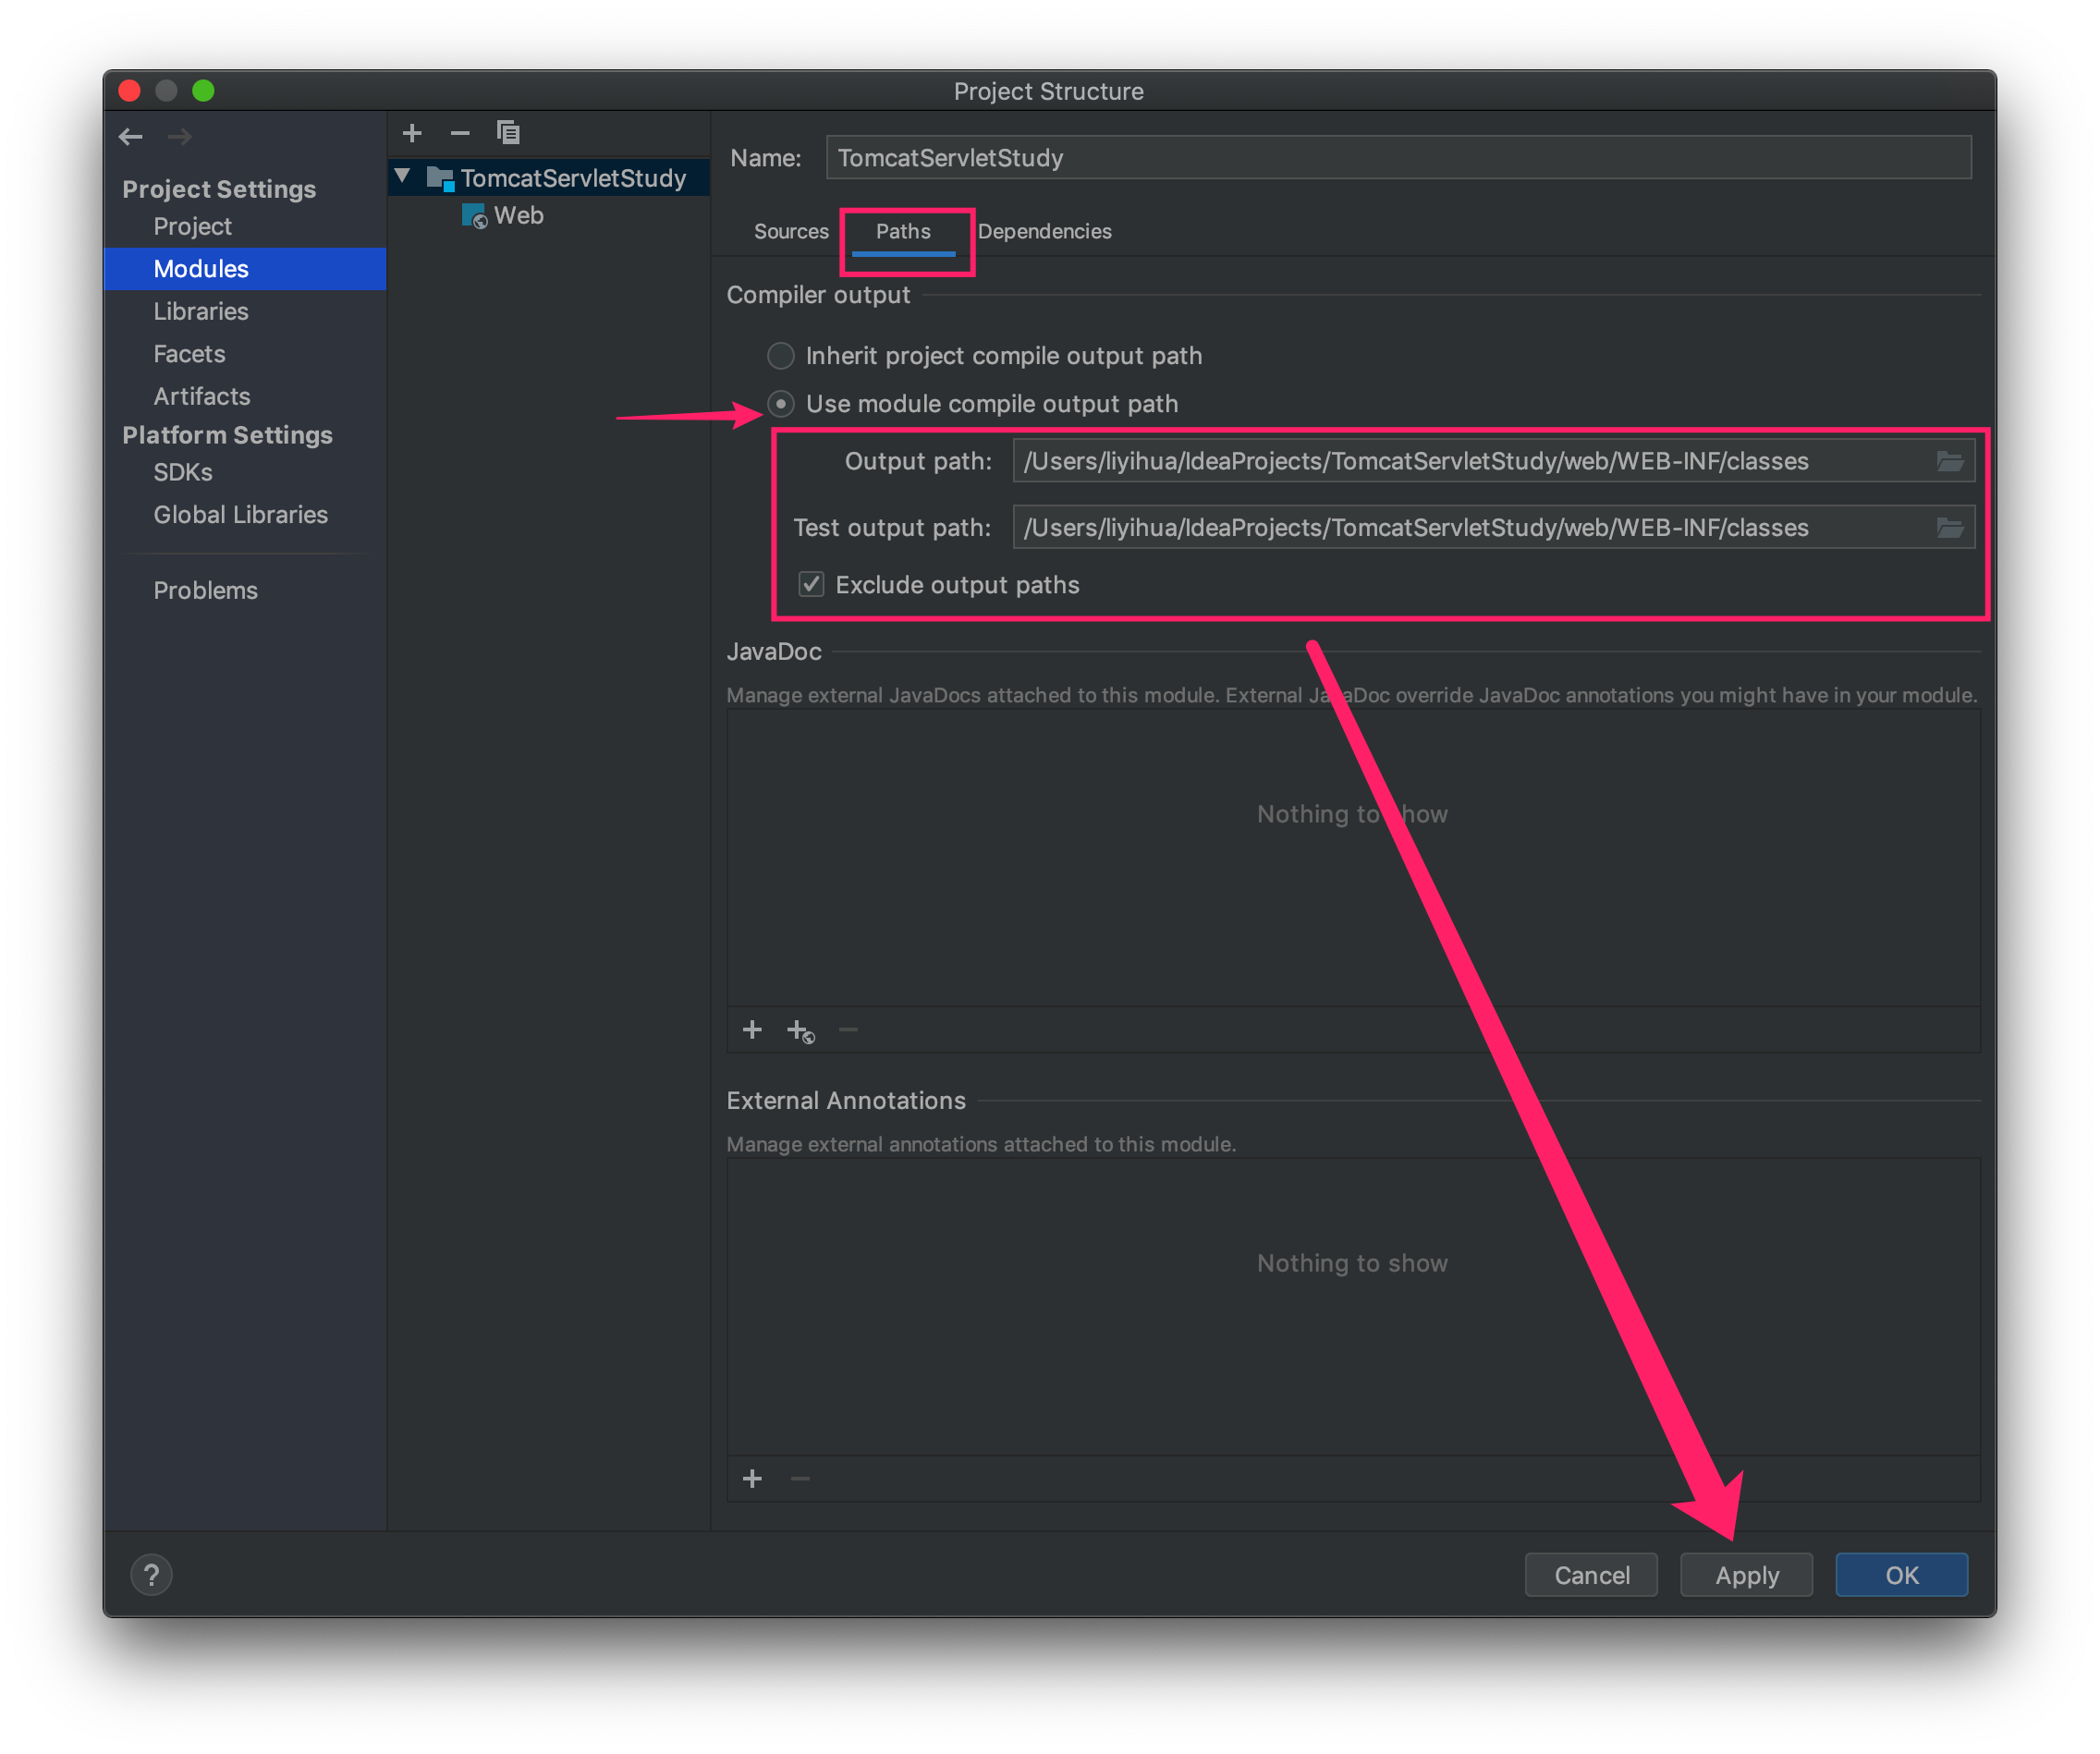Select Use module compile output path
This screenshot has width=2100, height=1754.
(x=781, y=404)
